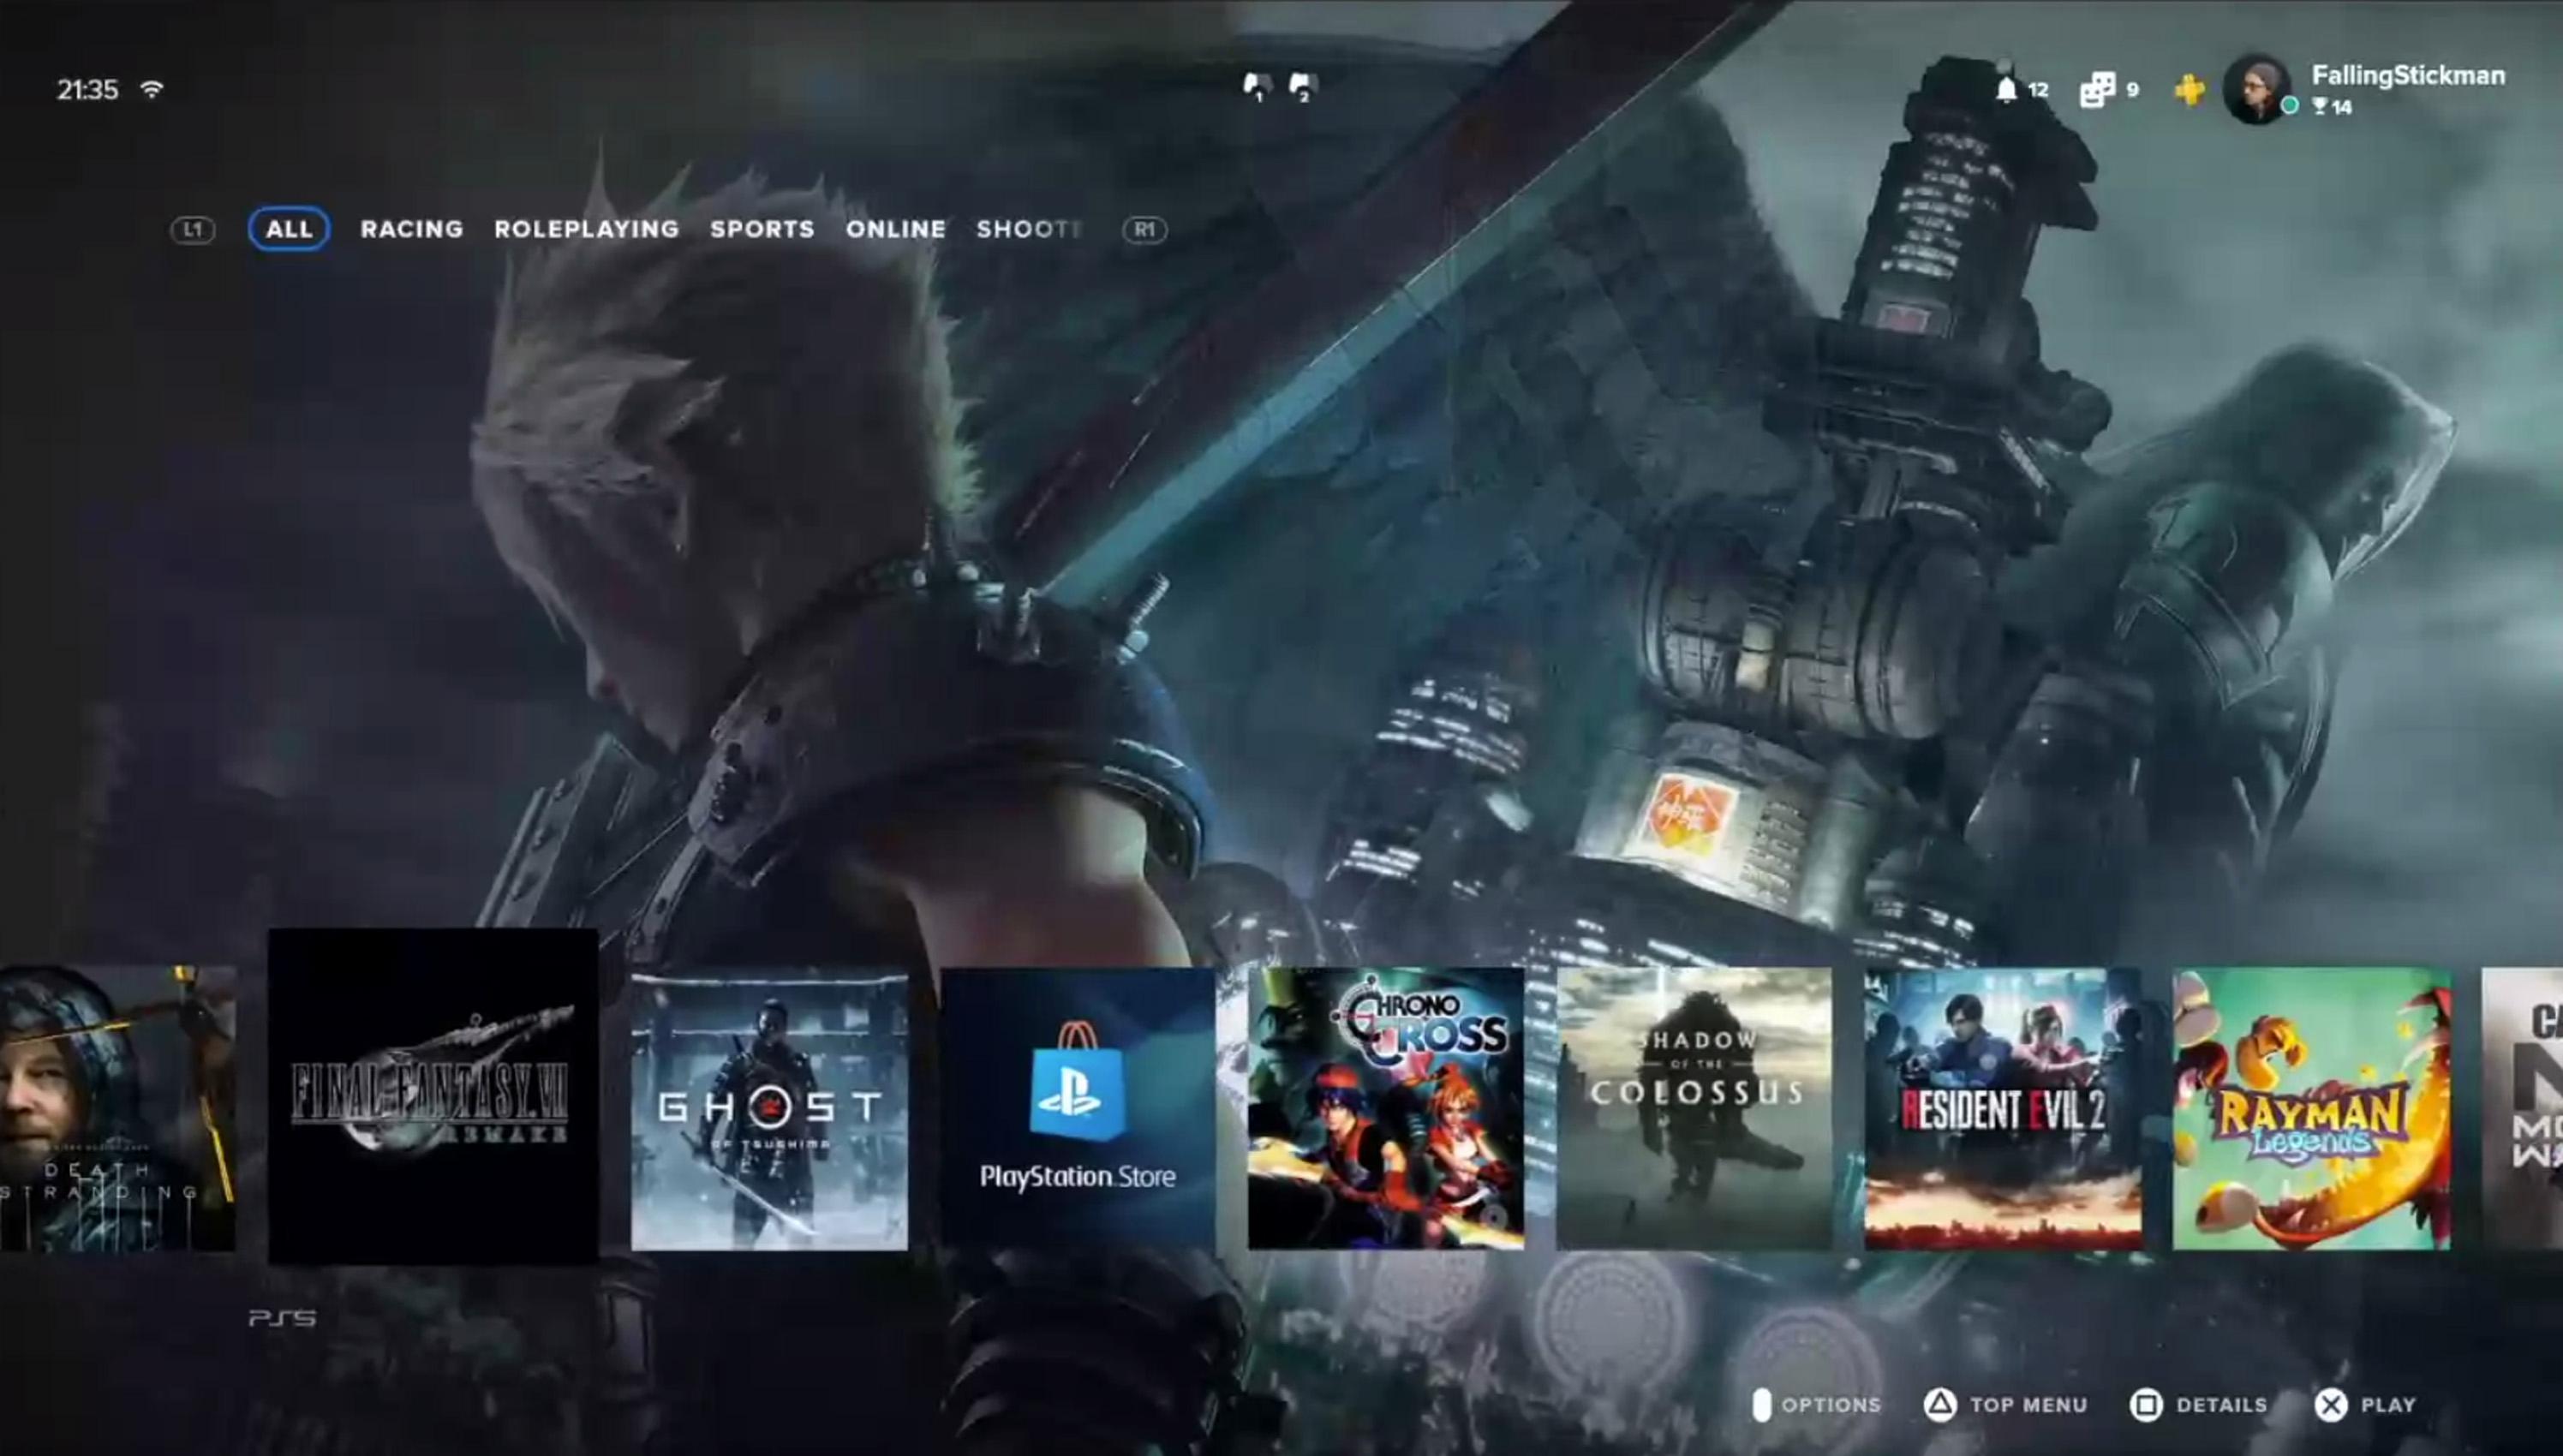
Task: Select the Resident Evil 2 tile
Action: 2003,1108
